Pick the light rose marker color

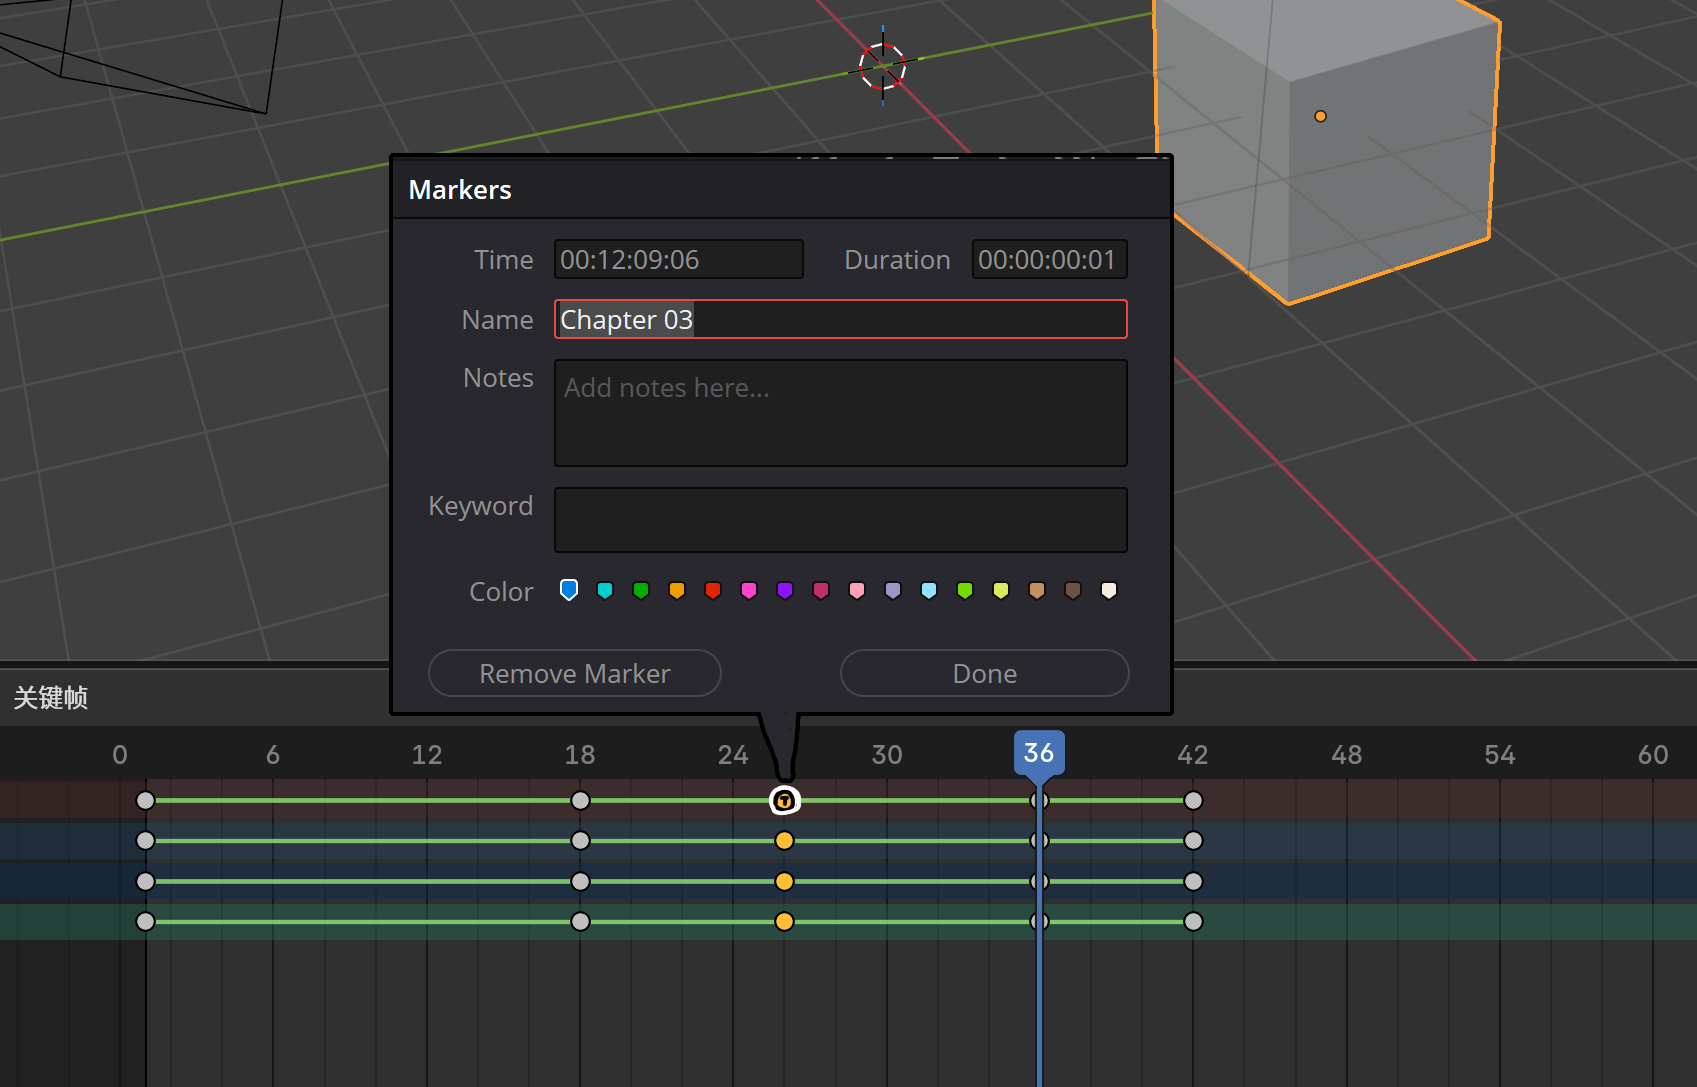coord(857,590)
